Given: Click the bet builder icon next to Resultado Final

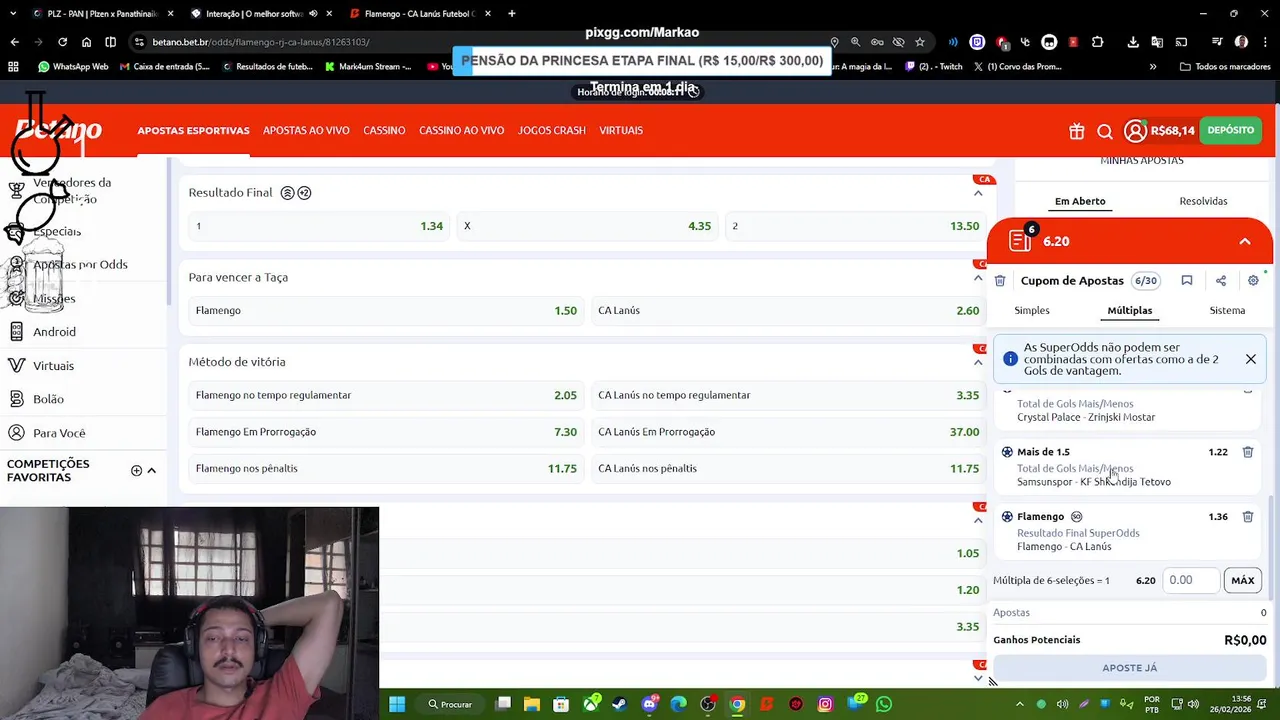Looking at the screenshot, I should click(x=287, y=193).
